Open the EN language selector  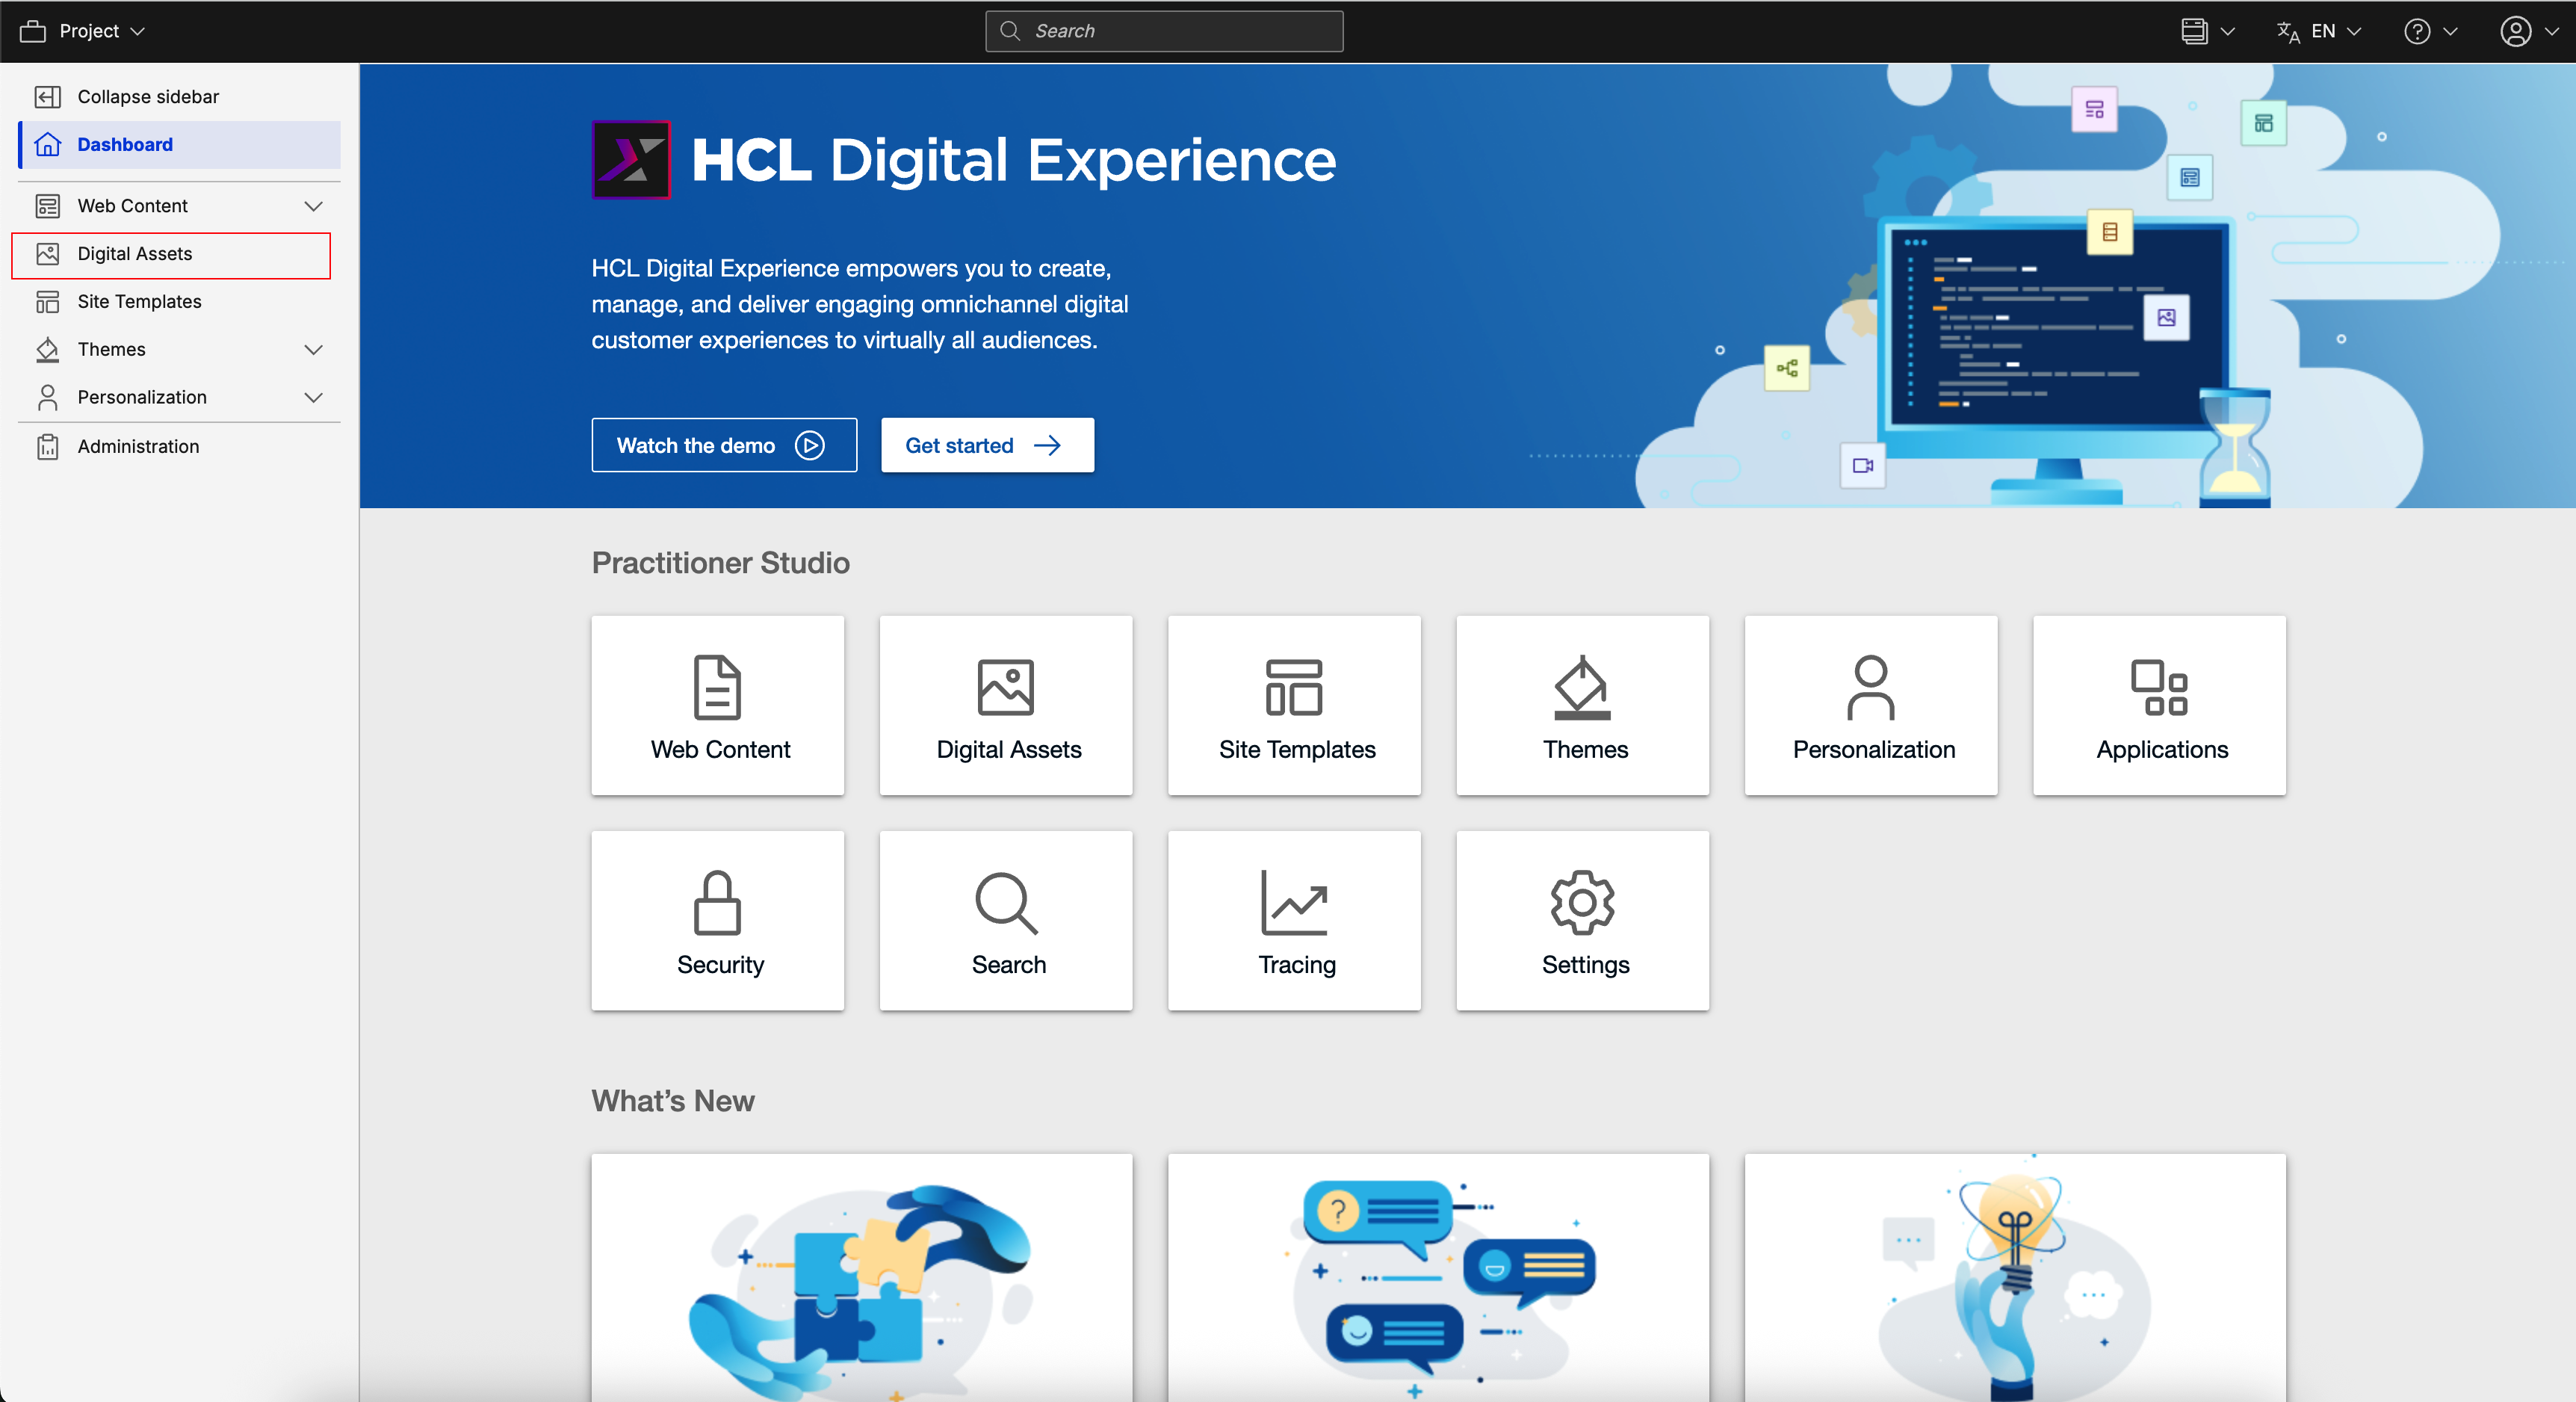pos(2320,31)
